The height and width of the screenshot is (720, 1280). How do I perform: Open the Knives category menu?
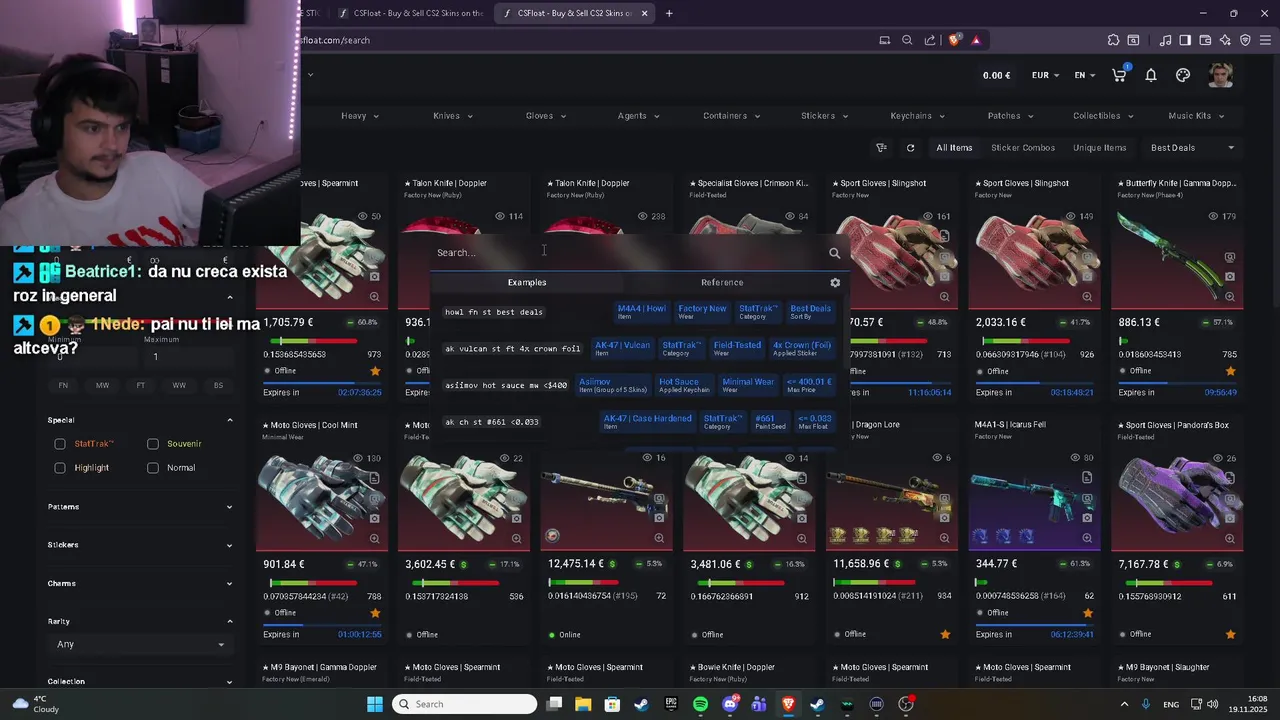click(452, 116)
